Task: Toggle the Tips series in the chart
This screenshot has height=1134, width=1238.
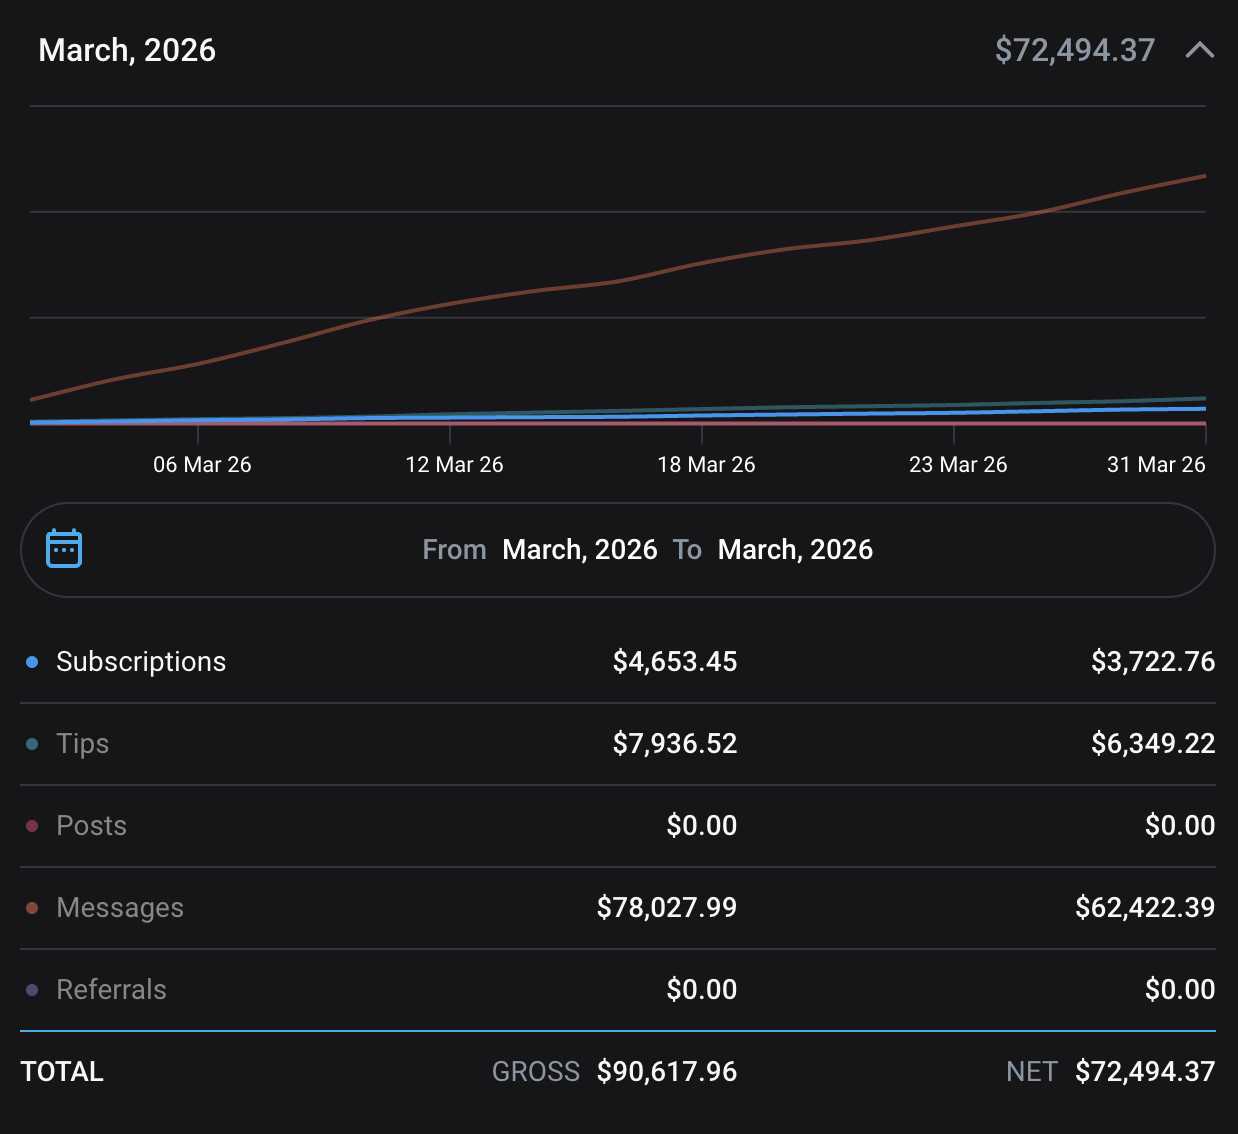Action: click(x=83, y=744)
